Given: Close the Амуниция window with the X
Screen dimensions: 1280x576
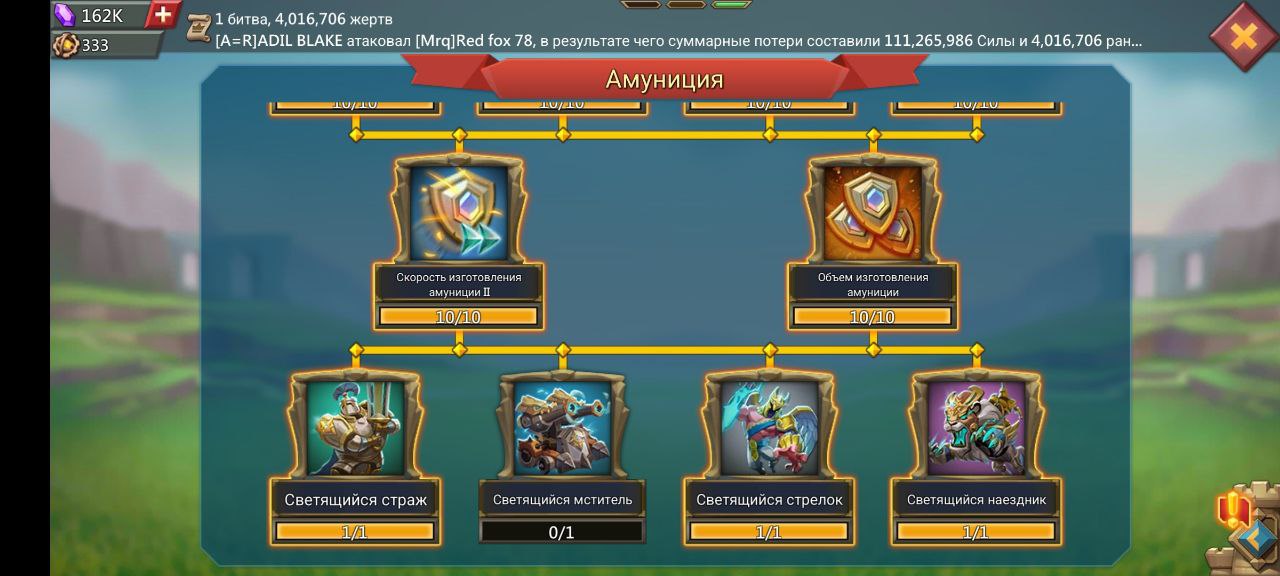Looking at the screenshot, I should coord(1243,37).
